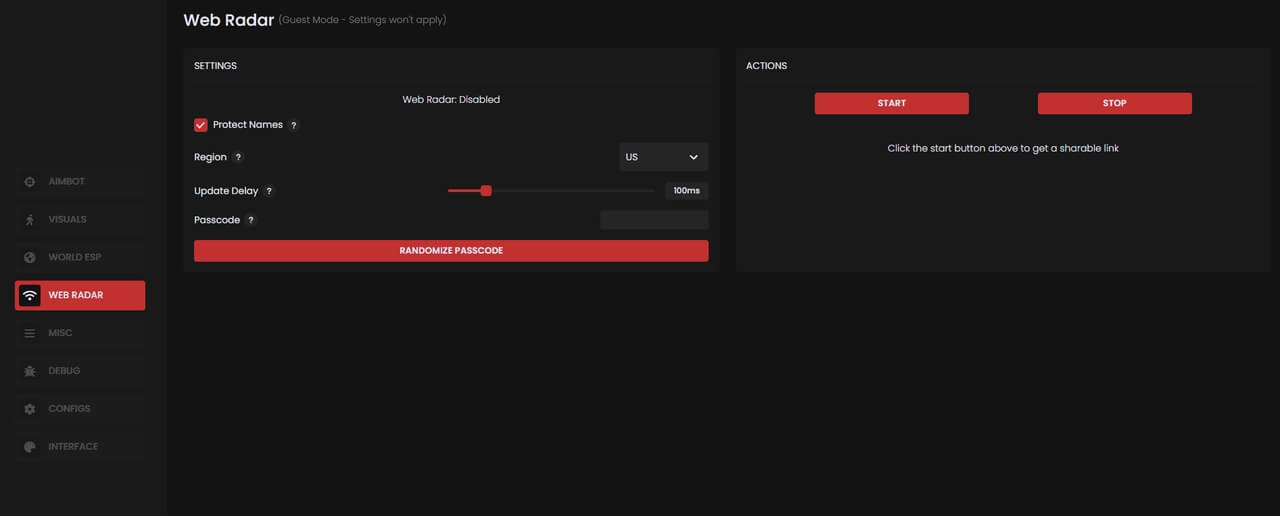Click the 100ms delay value box

click(x=686, y=191)
